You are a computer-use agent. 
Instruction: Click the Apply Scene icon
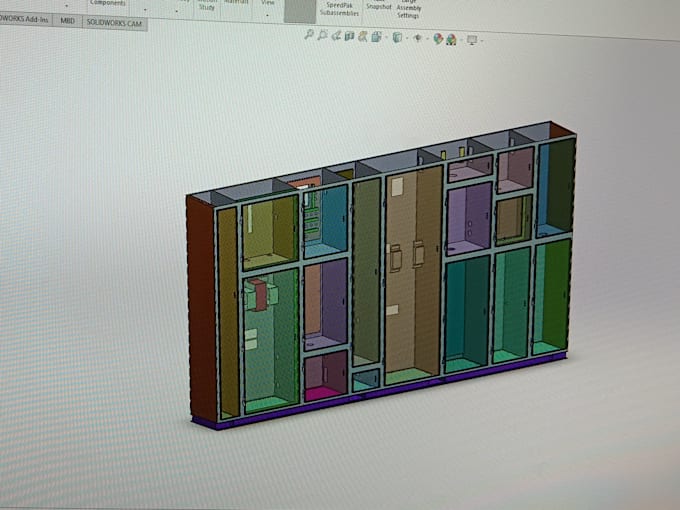coord(451,40)
